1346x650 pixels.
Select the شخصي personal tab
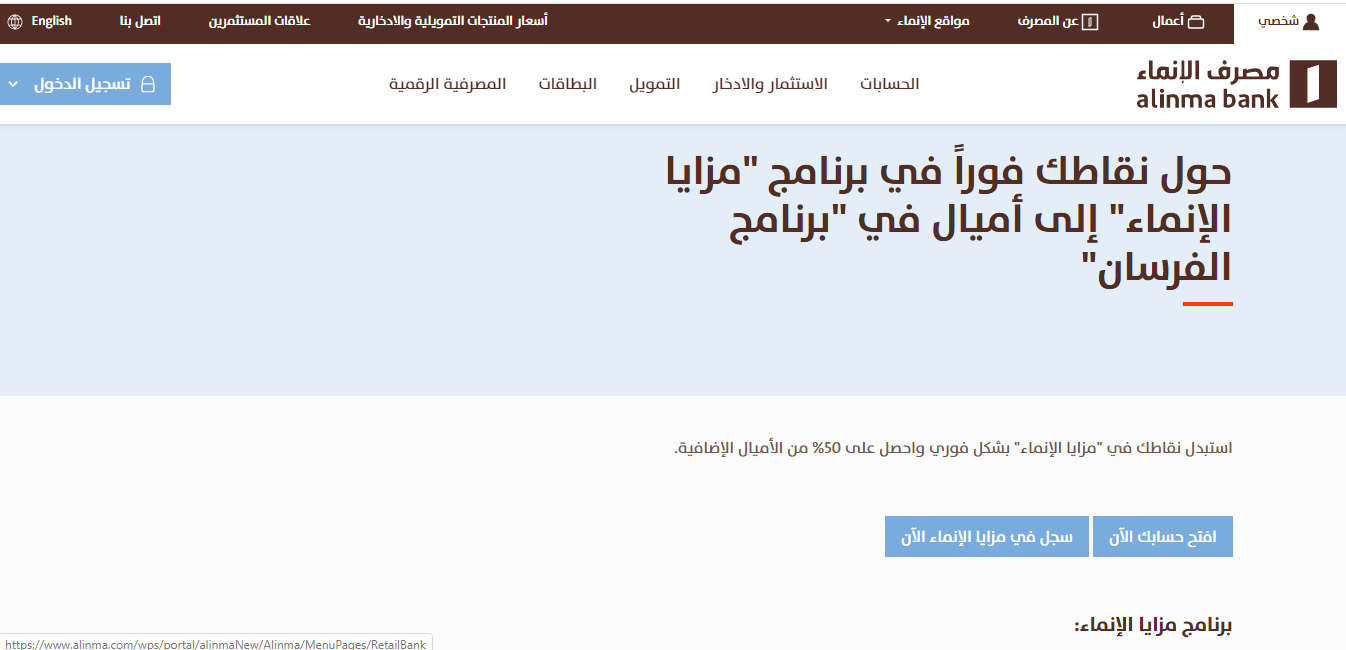pyautogui.click(x=1290, y=21)
